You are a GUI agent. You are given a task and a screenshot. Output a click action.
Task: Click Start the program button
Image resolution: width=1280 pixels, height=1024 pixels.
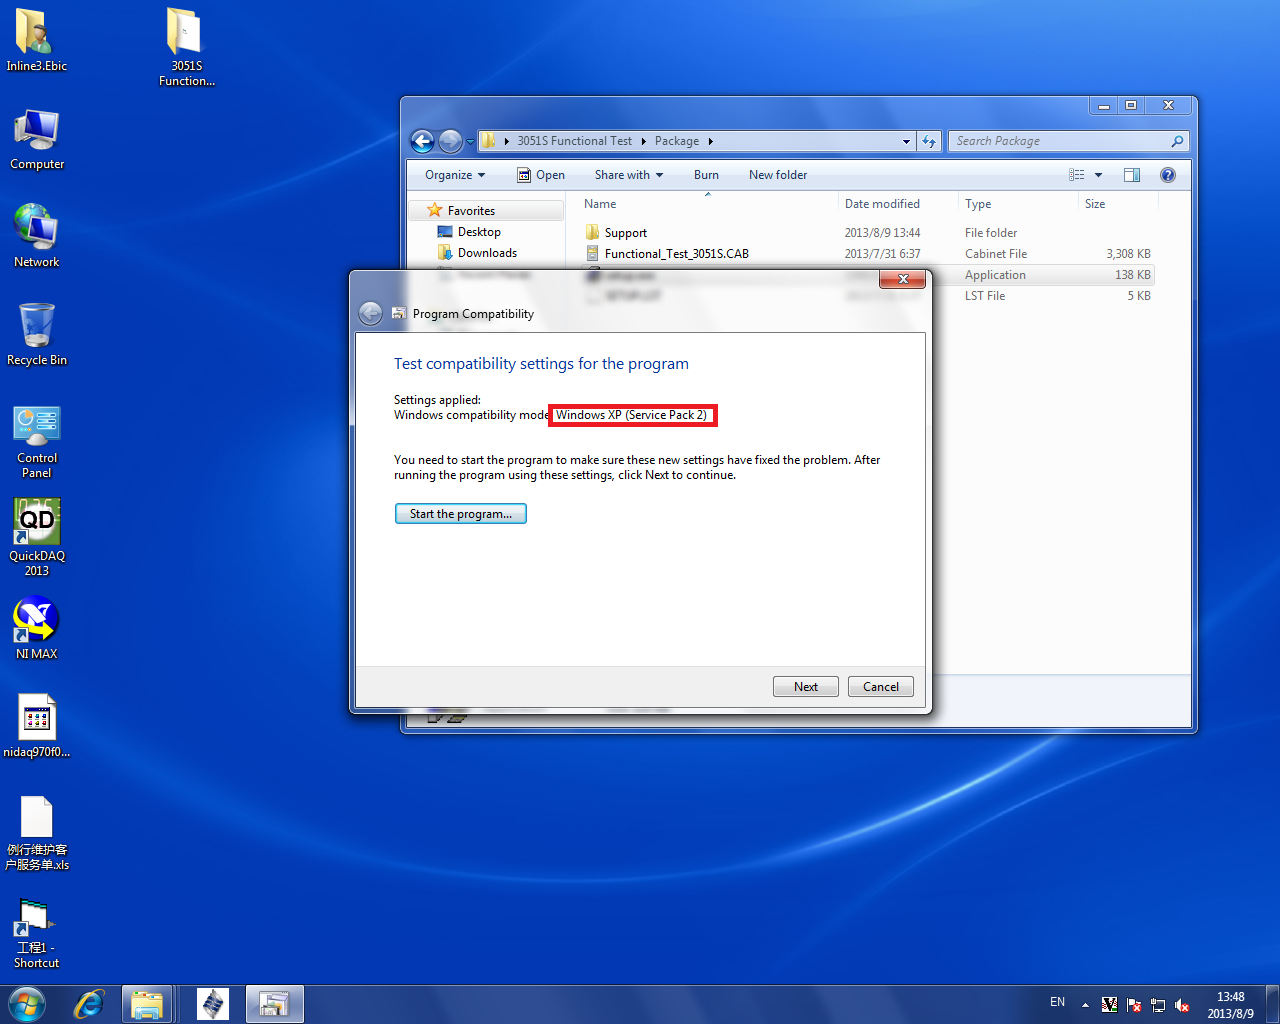coord(461,514)
